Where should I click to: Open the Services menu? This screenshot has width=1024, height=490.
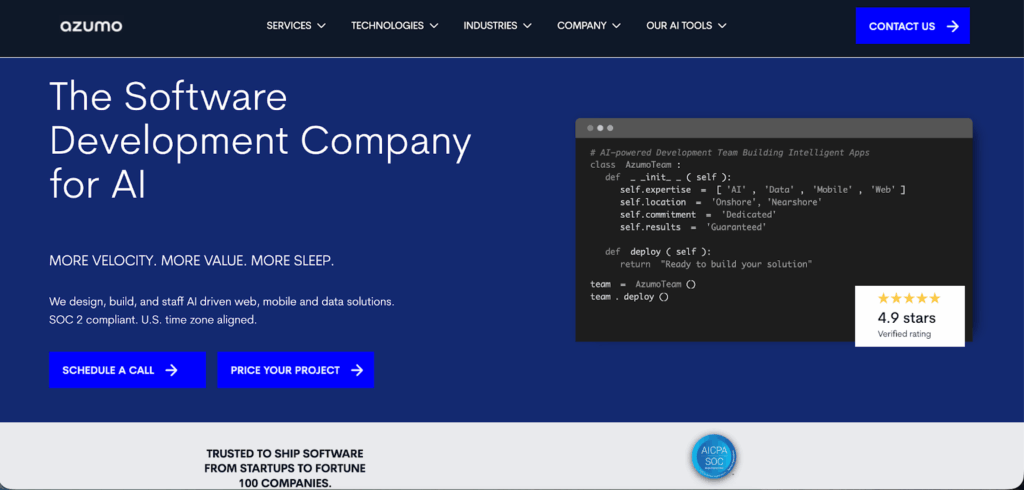click(x=296, y=25)
